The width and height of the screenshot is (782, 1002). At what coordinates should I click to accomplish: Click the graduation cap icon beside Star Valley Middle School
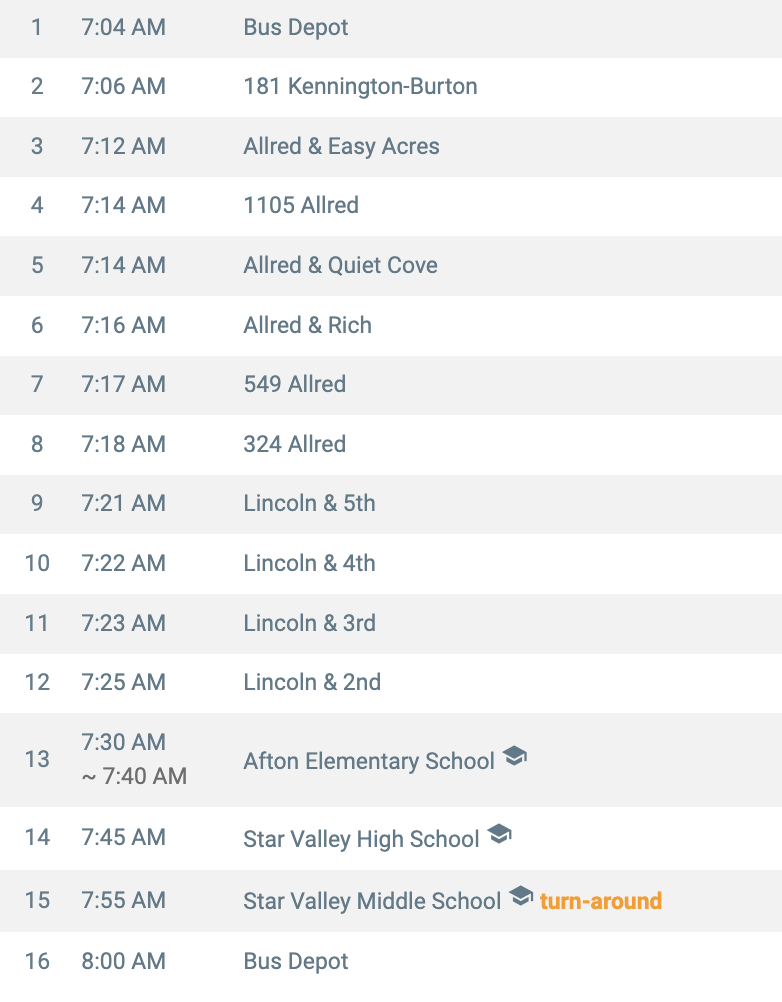pos(520,896)
